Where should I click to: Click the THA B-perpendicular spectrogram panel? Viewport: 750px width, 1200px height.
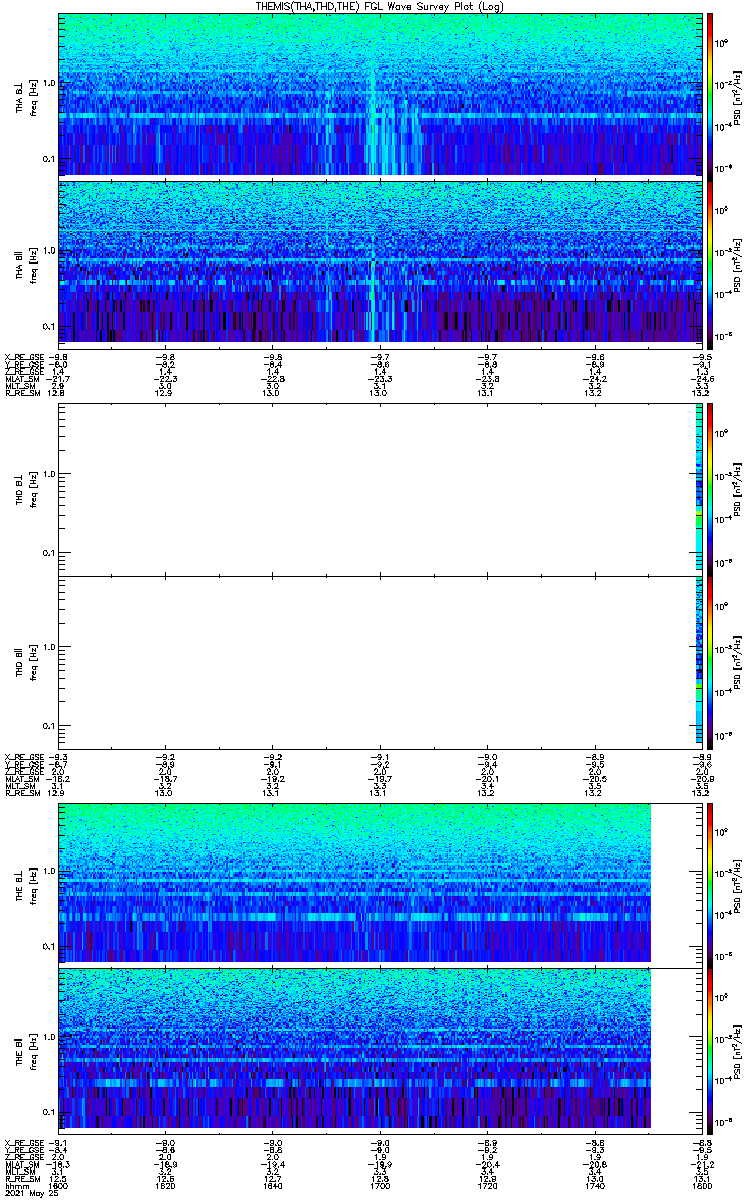click(380, 94)
